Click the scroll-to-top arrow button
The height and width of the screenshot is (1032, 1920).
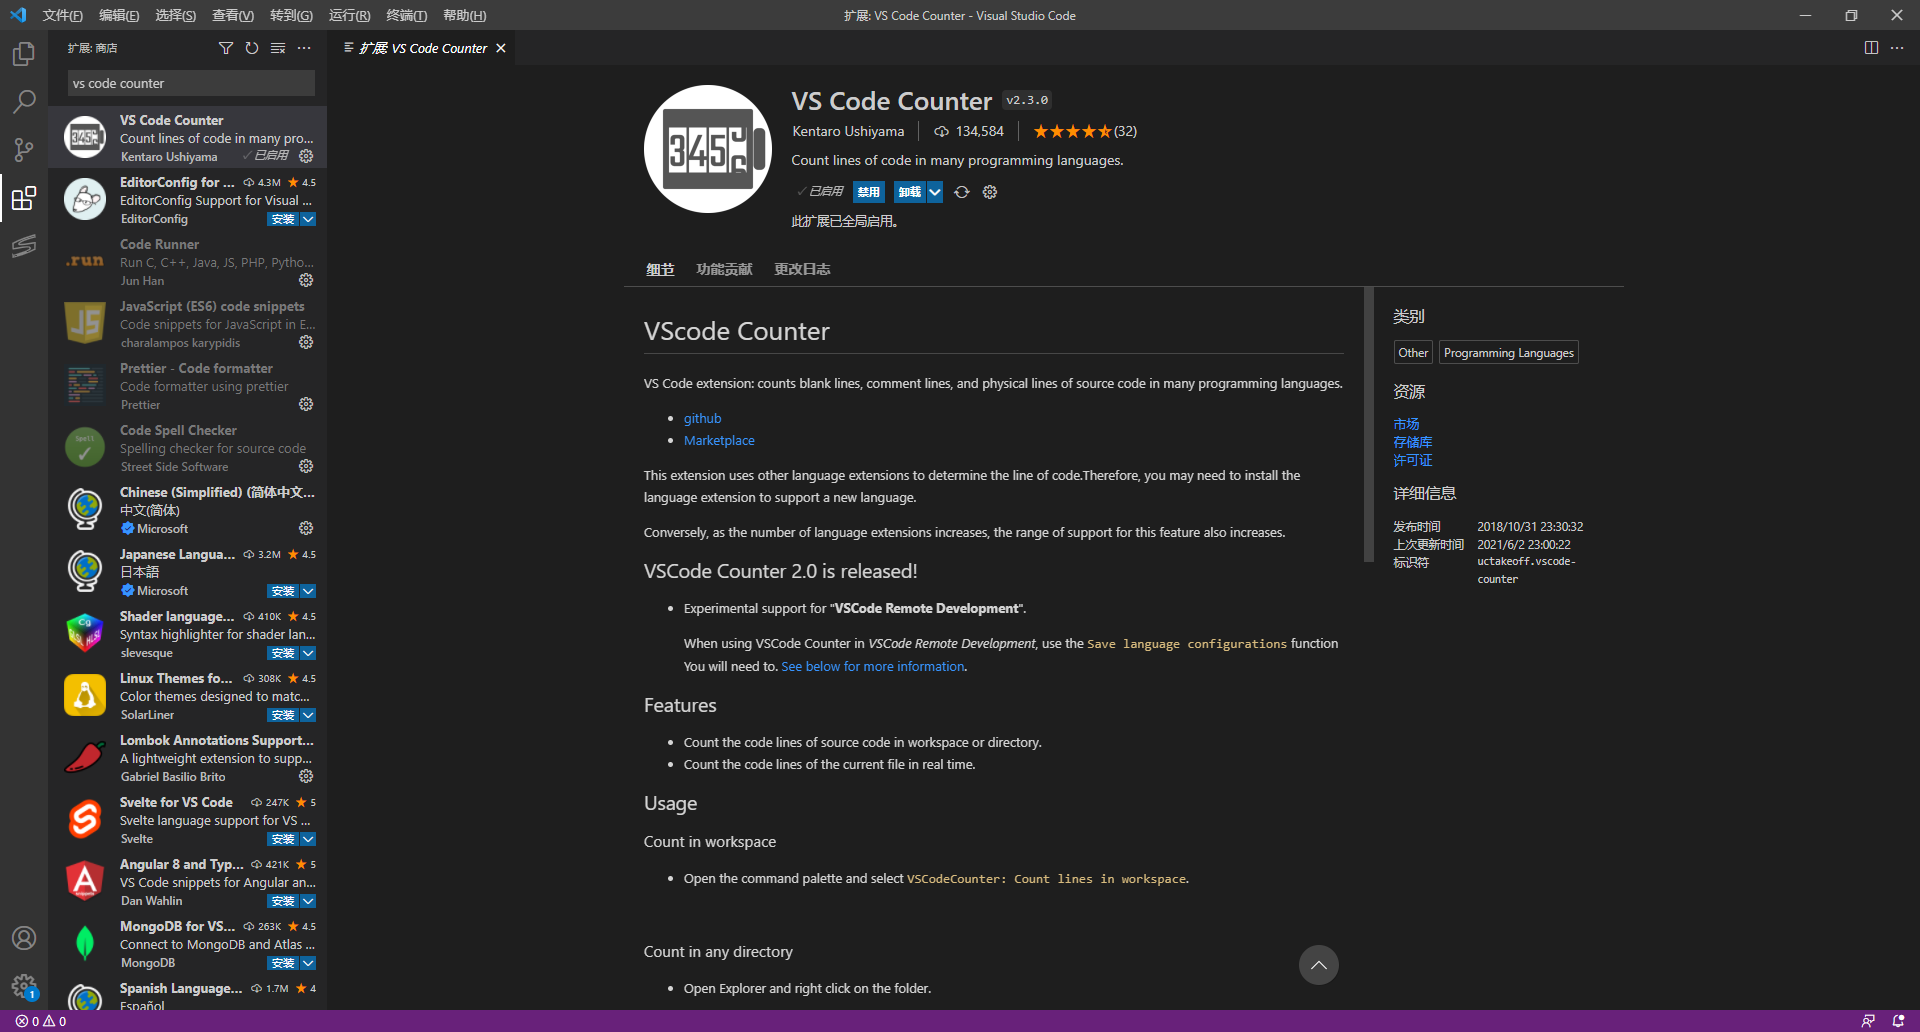pyautogui.click(x=1319, y=965)
